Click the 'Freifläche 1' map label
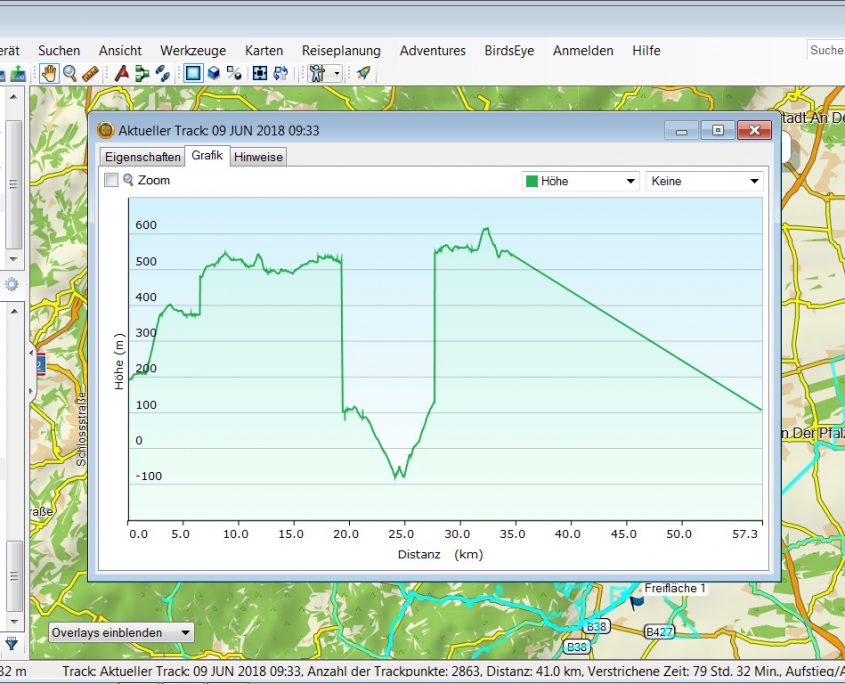The height and width of the screenshot is (684, 845). 675,588
